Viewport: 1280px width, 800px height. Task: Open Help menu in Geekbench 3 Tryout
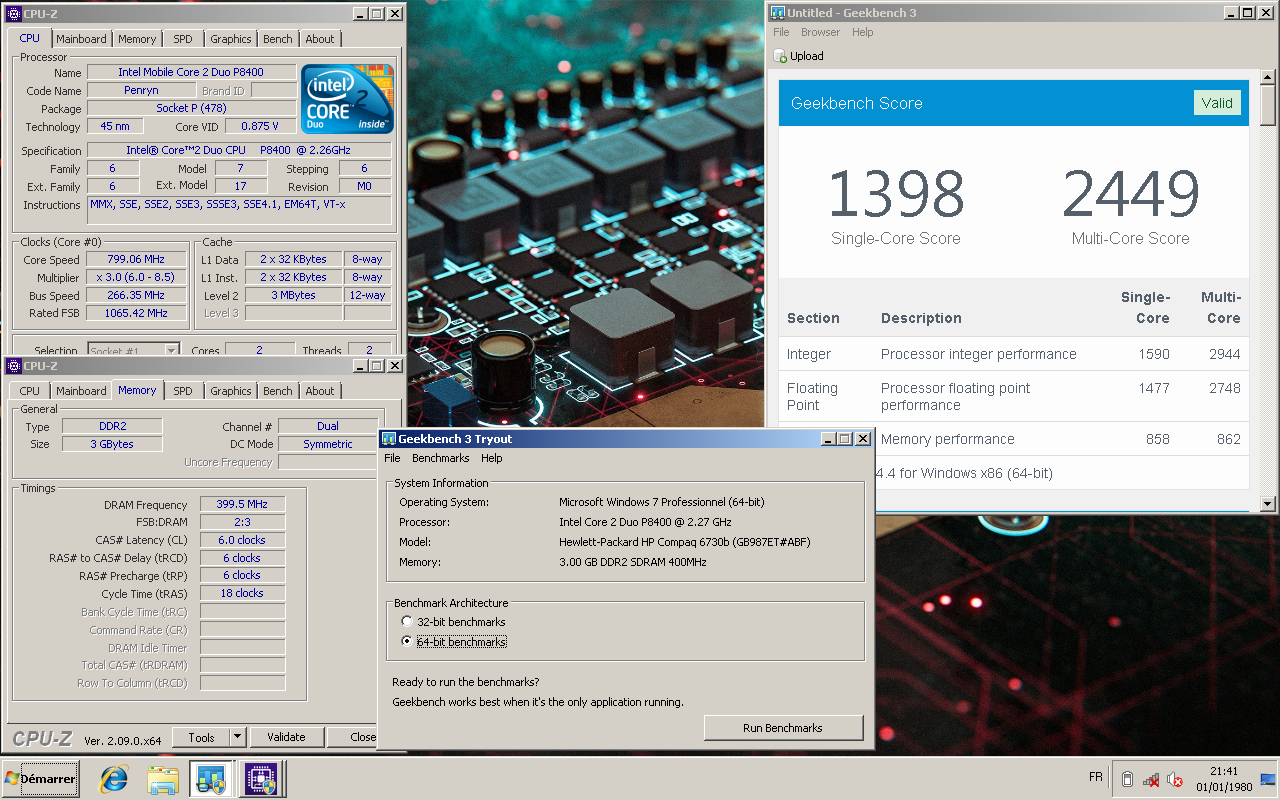pos(491,458)
